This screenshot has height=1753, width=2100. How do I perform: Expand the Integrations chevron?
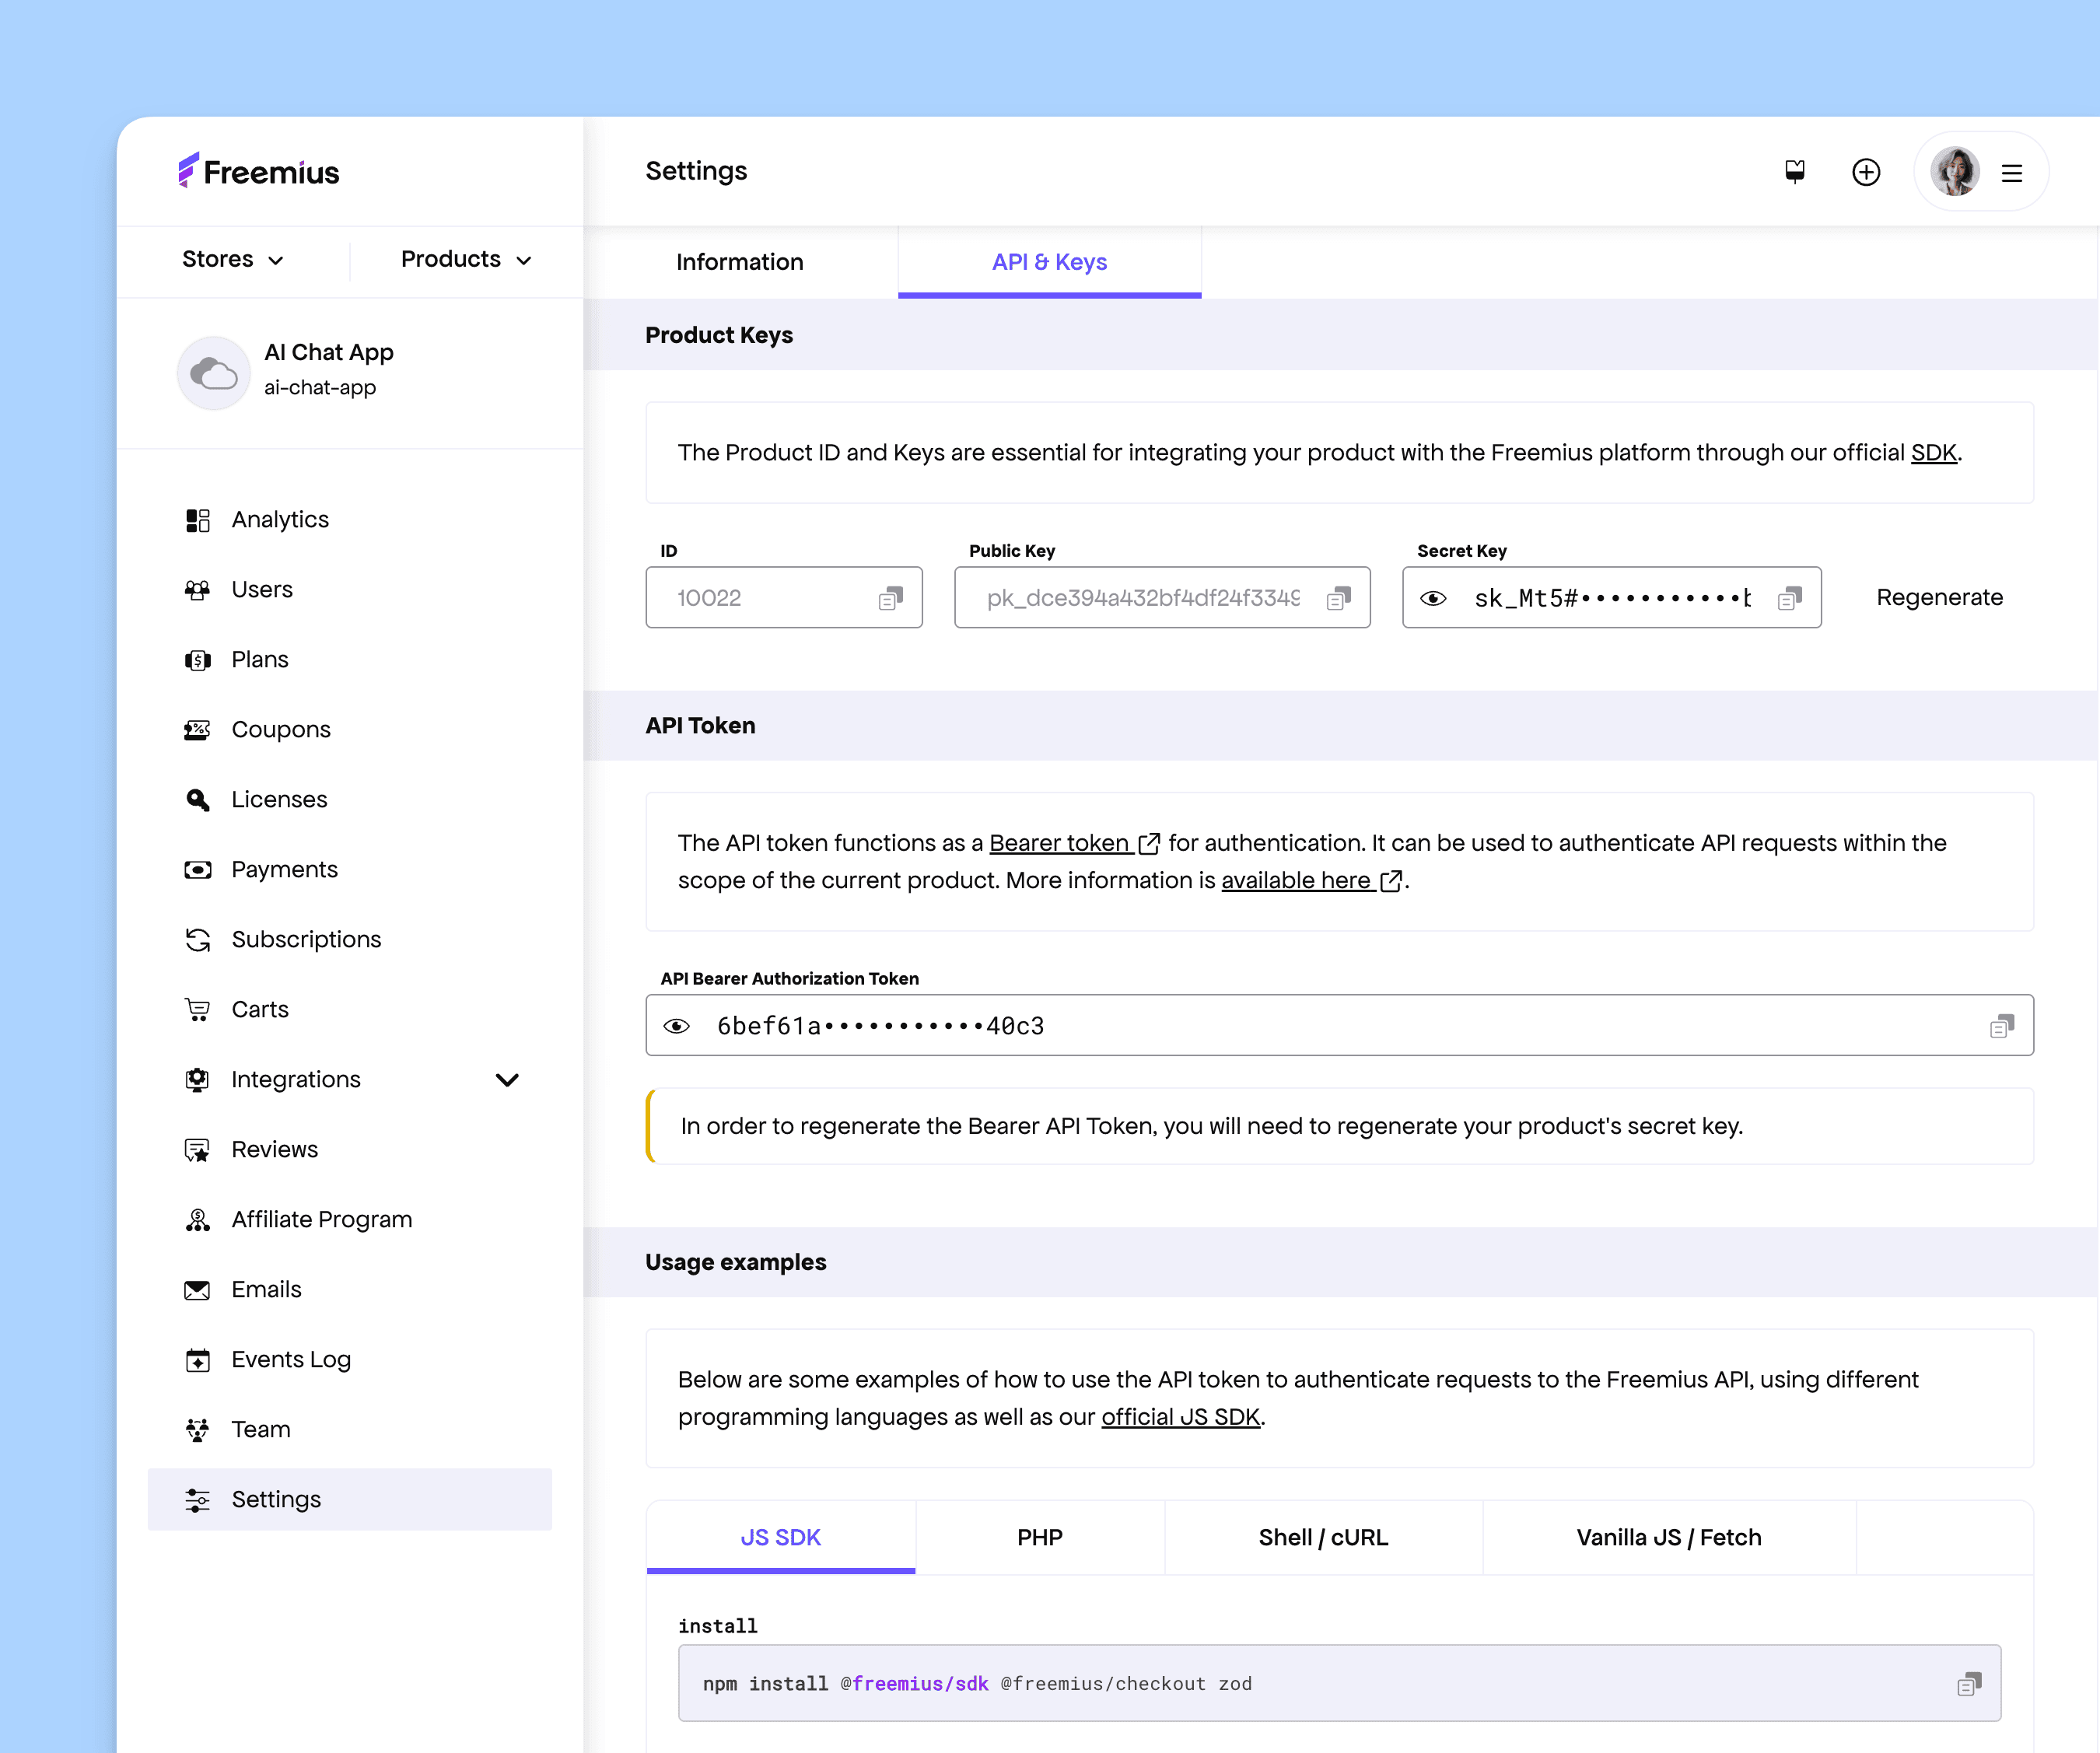(508, 1080)
